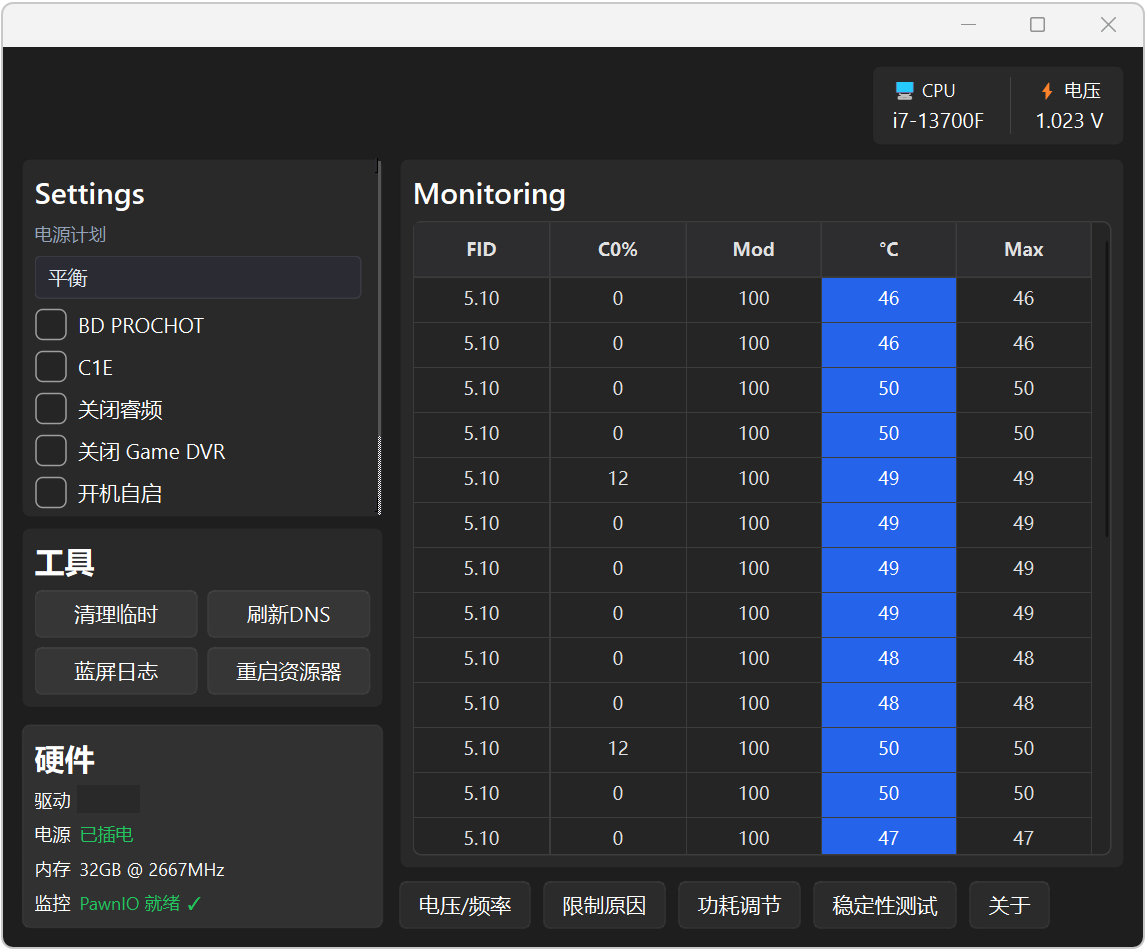Click the CPU monitor icon

[904, 91]
